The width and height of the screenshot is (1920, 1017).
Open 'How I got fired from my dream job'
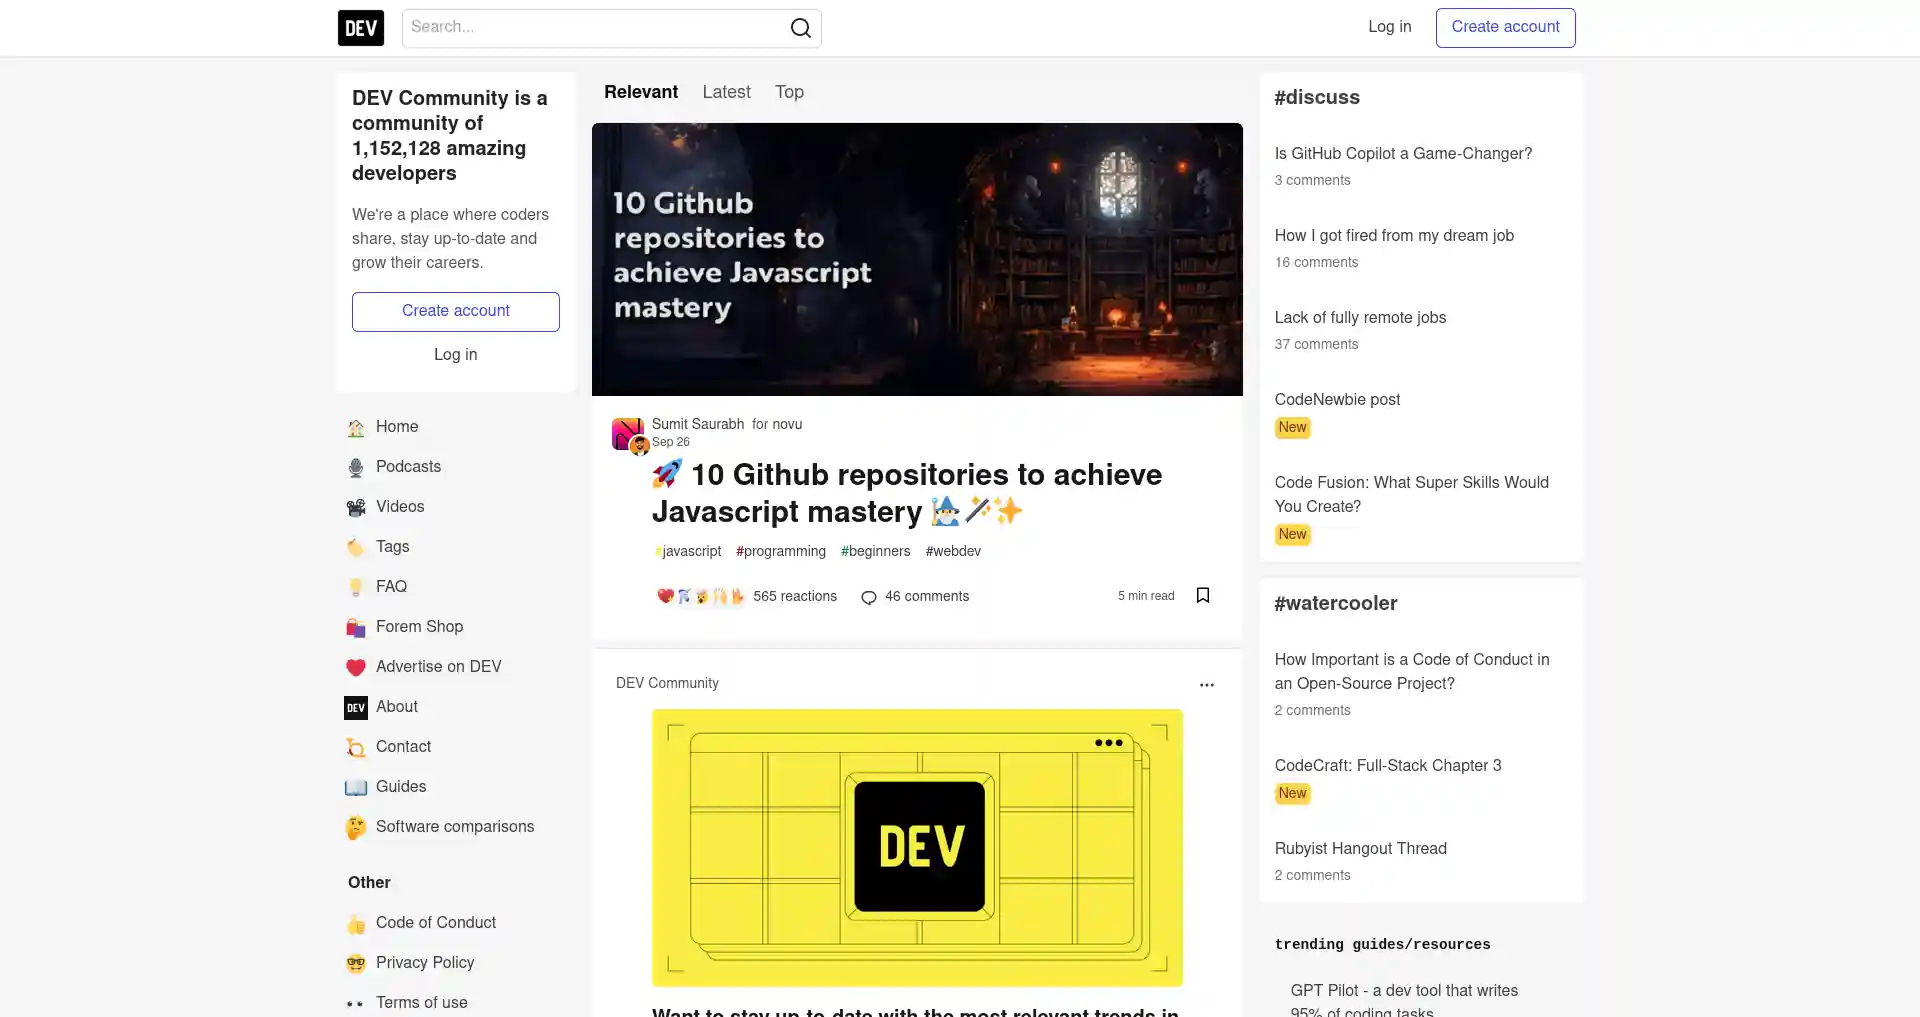point(1394,236)
